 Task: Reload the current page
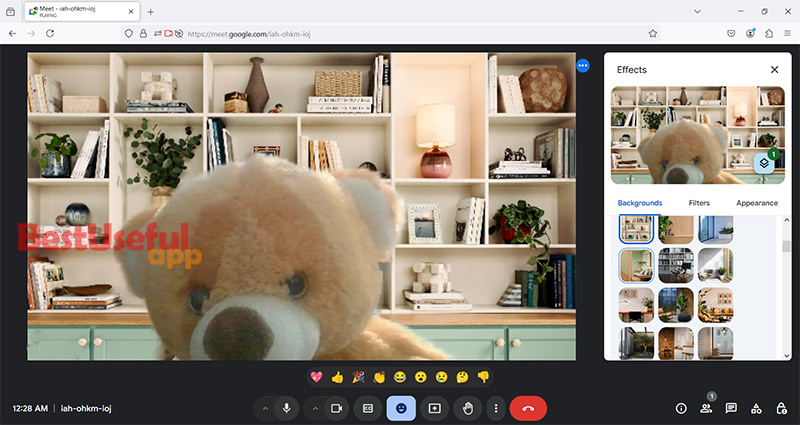pyautogui.click(x=50, y=33)
